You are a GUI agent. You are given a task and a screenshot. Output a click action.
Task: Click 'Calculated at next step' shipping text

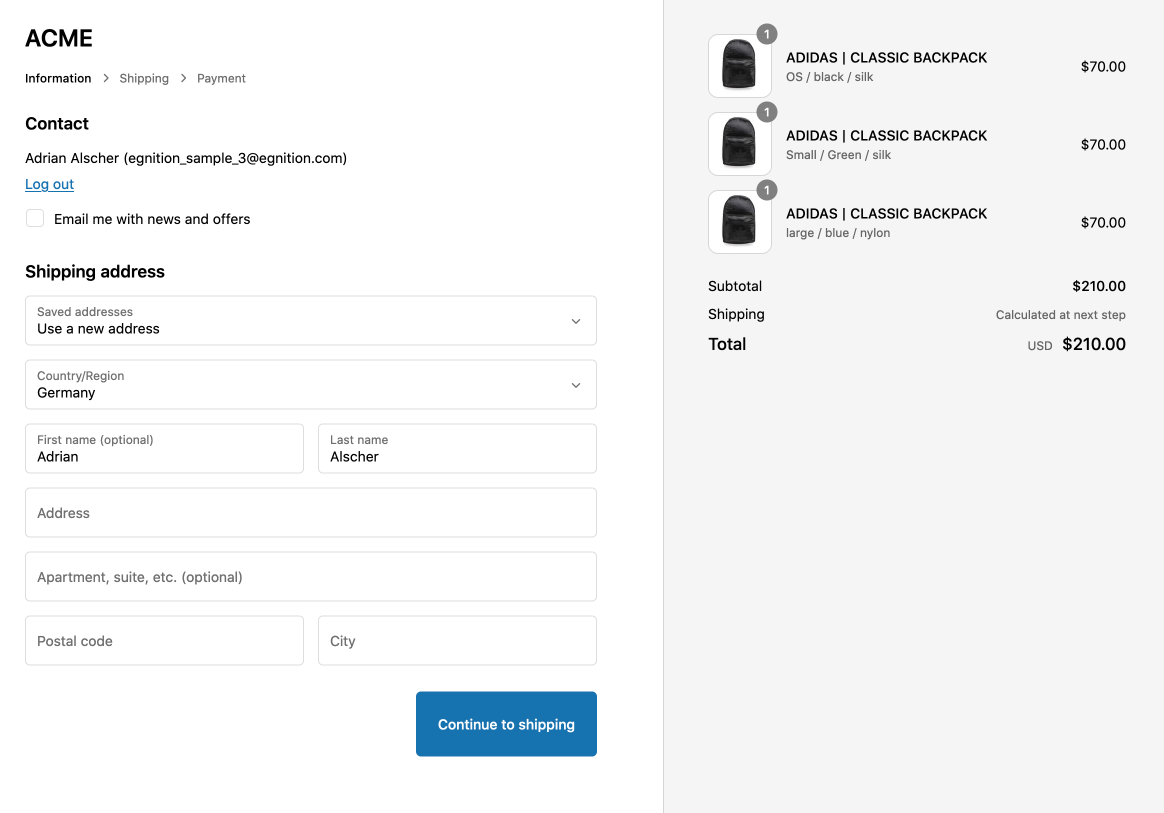(x=1060, y=315)
